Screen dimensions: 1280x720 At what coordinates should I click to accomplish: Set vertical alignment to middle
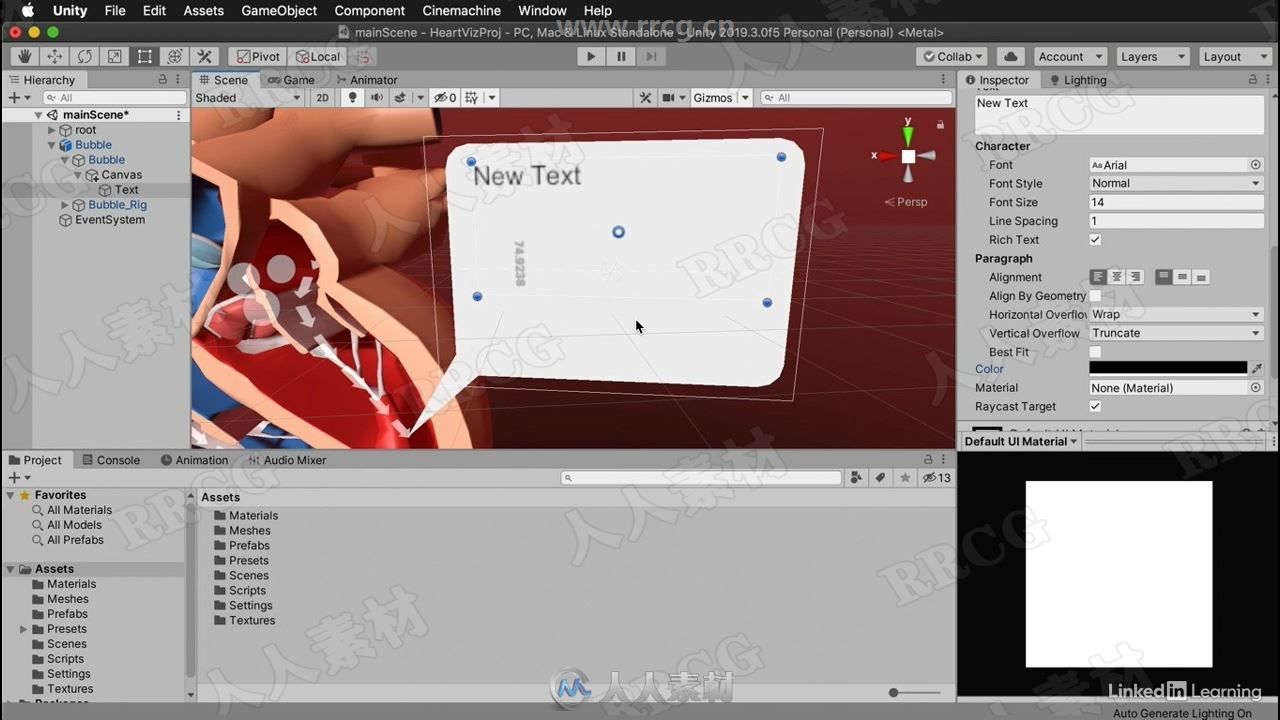click(1182, 277)
